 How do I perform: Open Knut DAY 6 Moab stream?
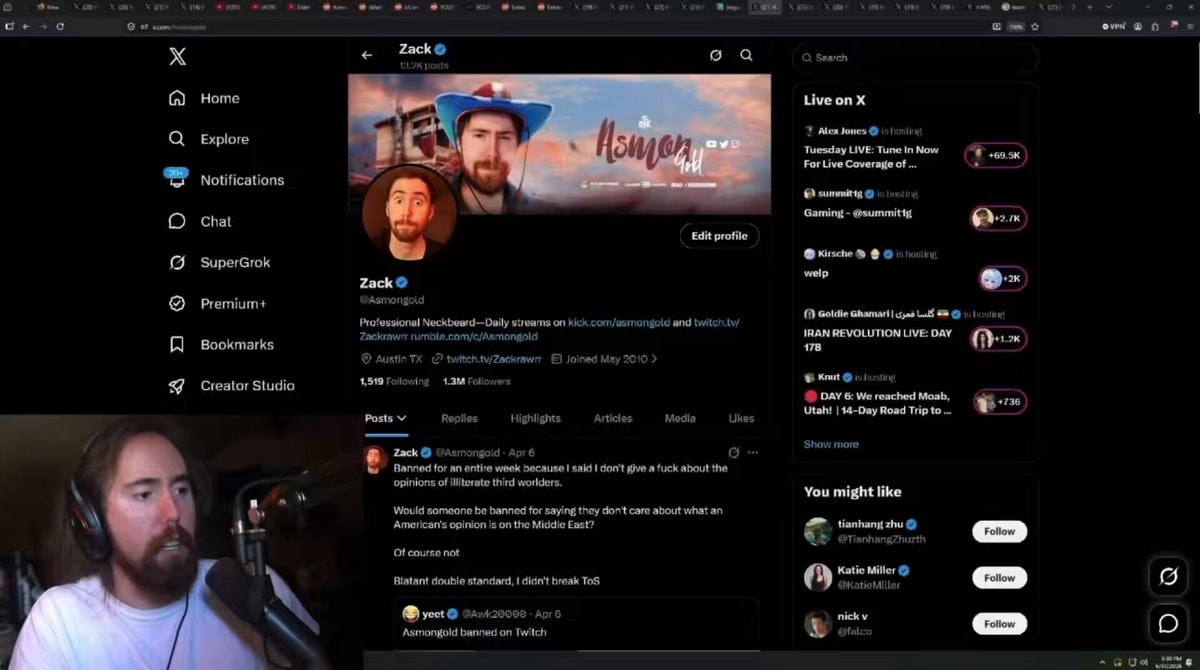click(877, 403)
